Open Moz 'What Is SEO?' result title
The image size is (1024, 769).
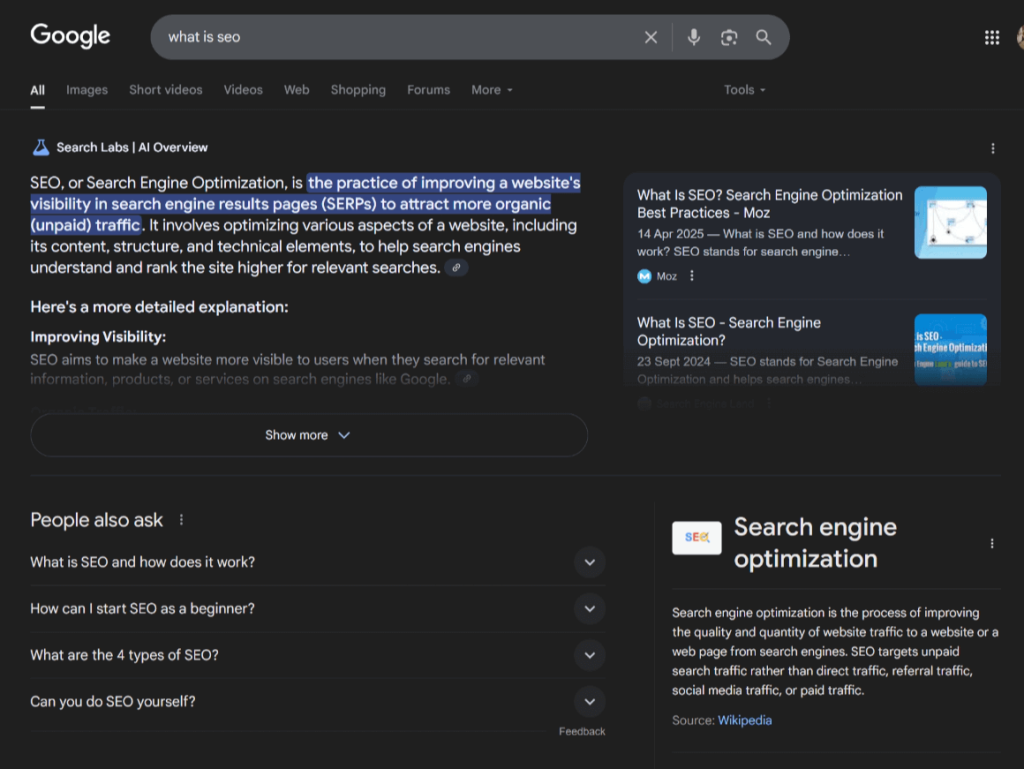769,204
